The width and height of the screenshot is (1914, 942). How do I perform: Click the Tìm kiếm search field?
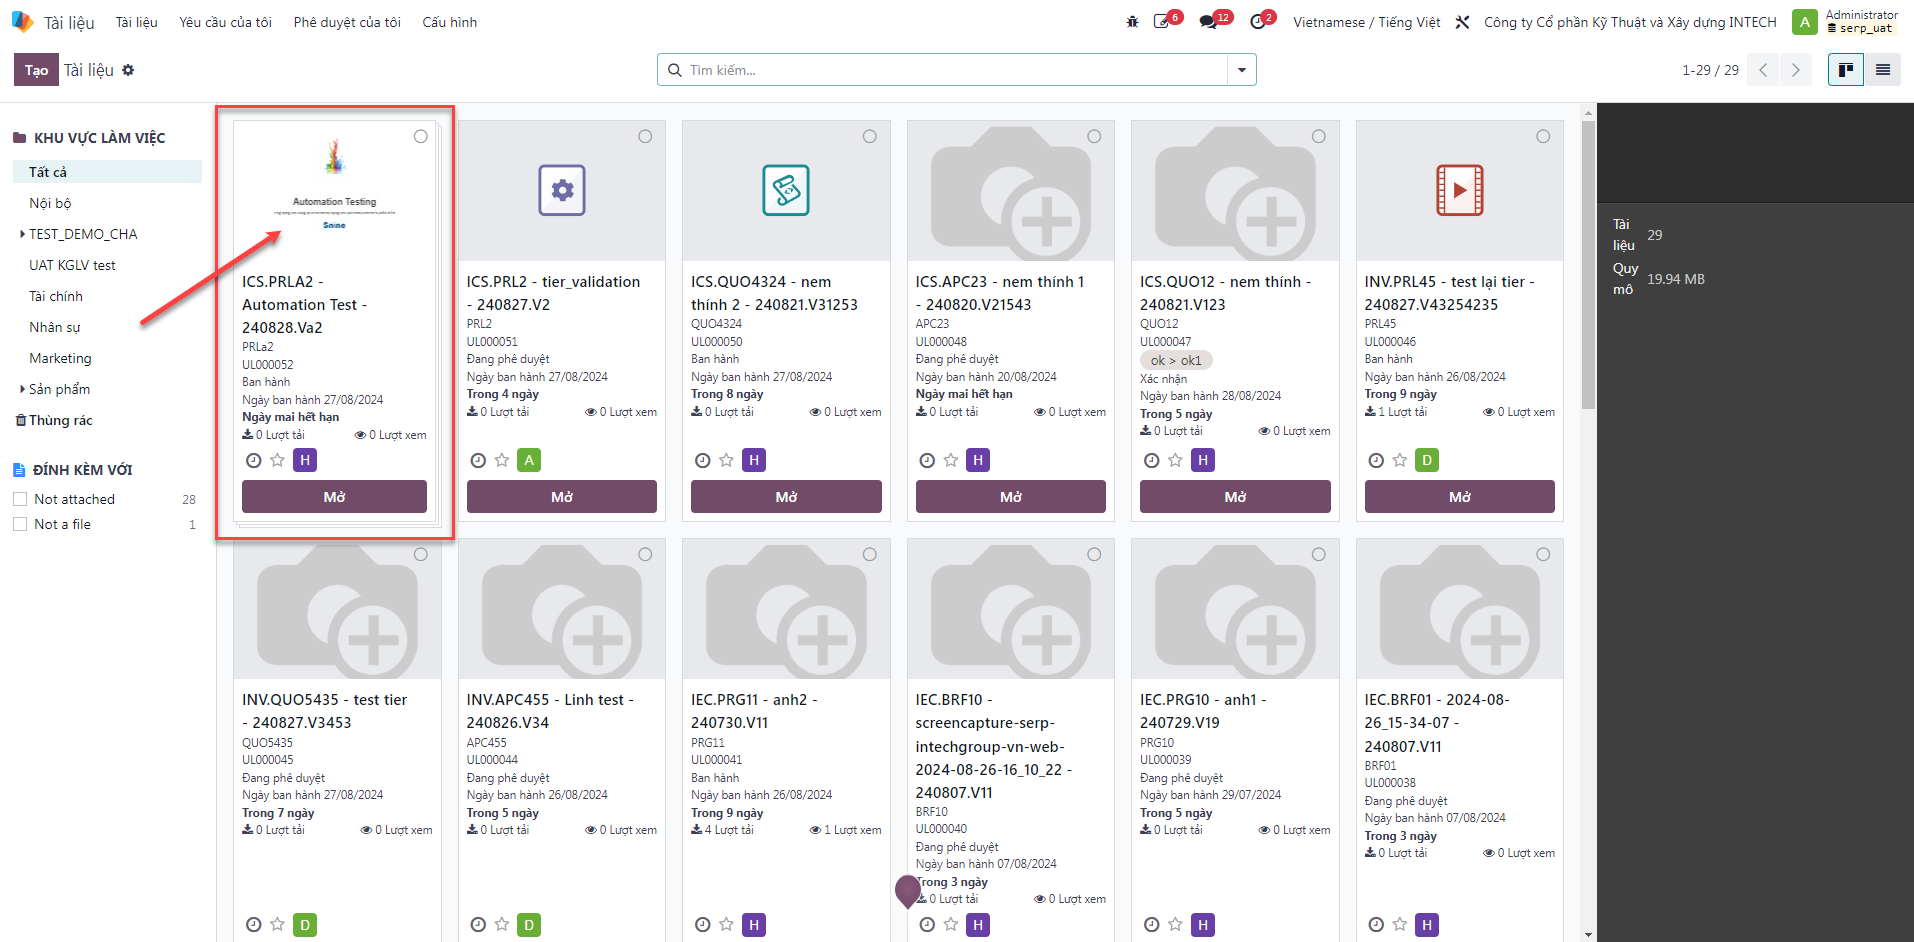pyautogui.click(x=956, y=70)
